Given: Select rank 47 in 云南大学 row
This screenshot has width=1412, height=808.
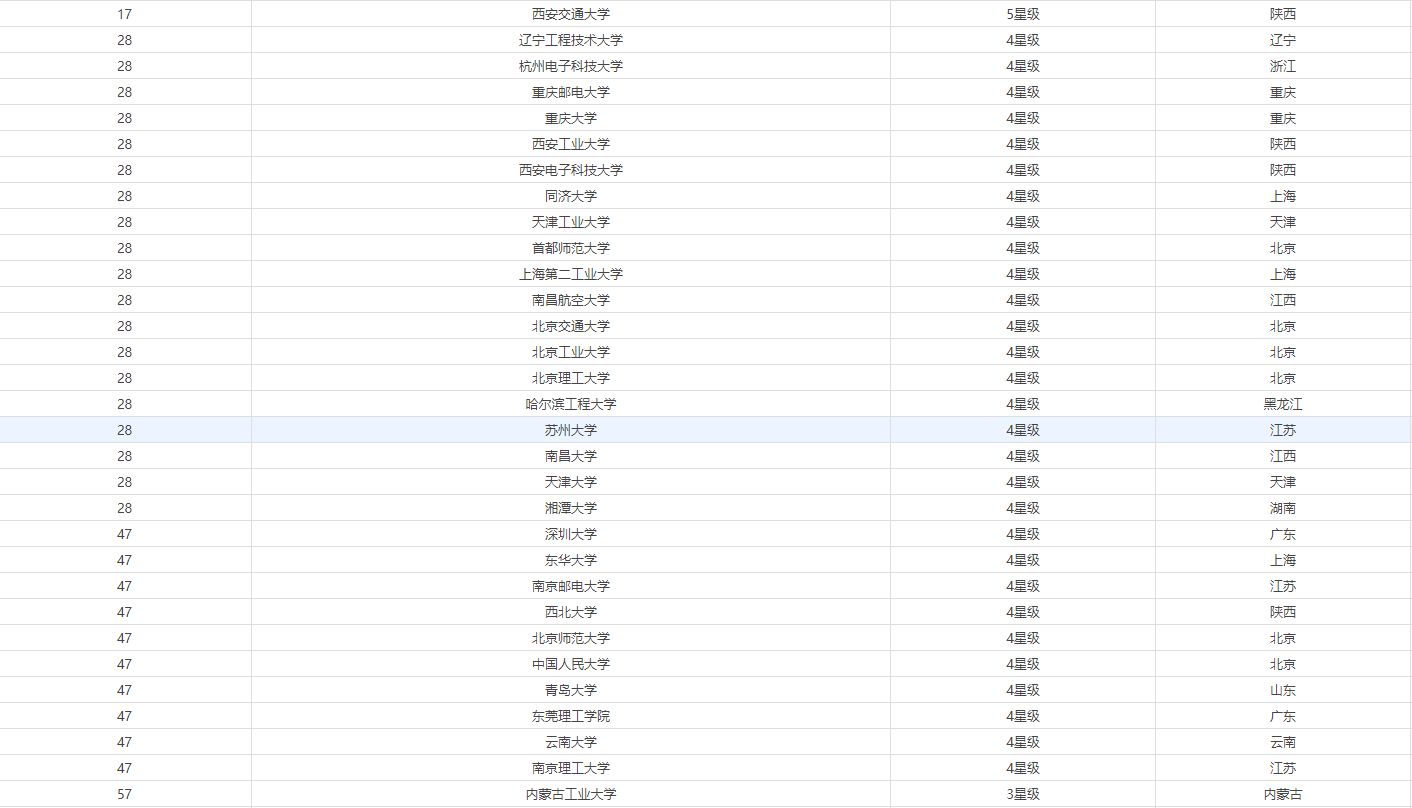Looking at the screenshot, I should pos(125,742).
